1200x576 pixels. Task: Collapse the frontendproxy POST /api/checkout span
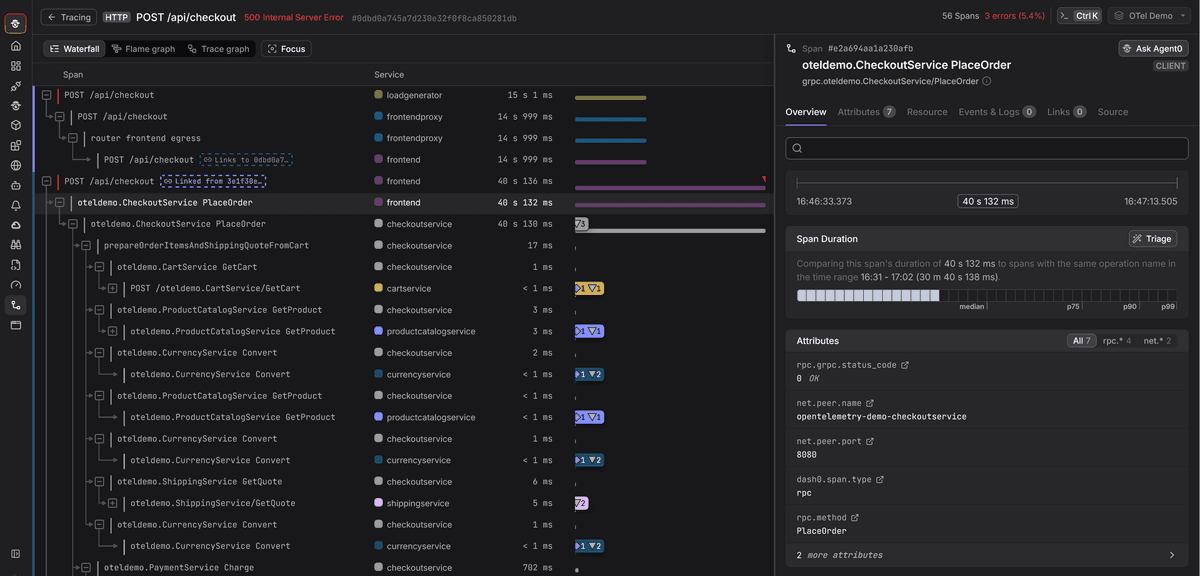pos(59,117)
